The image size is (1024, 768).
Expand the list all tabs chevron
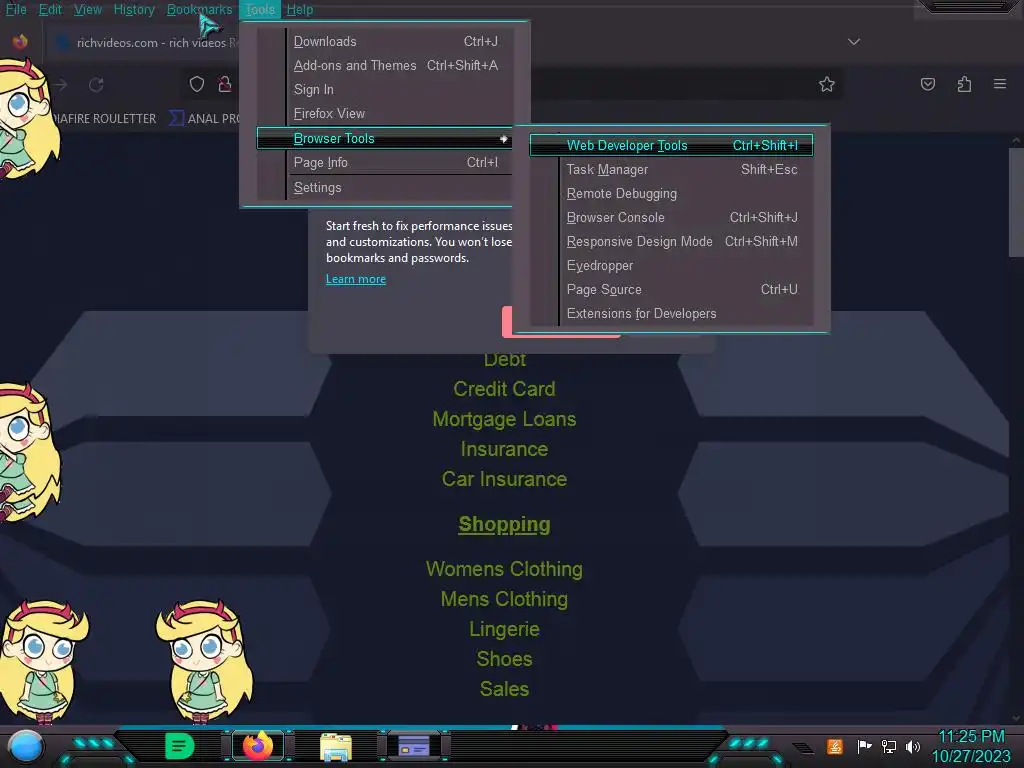pyautogui.click(x=854, y=42)
